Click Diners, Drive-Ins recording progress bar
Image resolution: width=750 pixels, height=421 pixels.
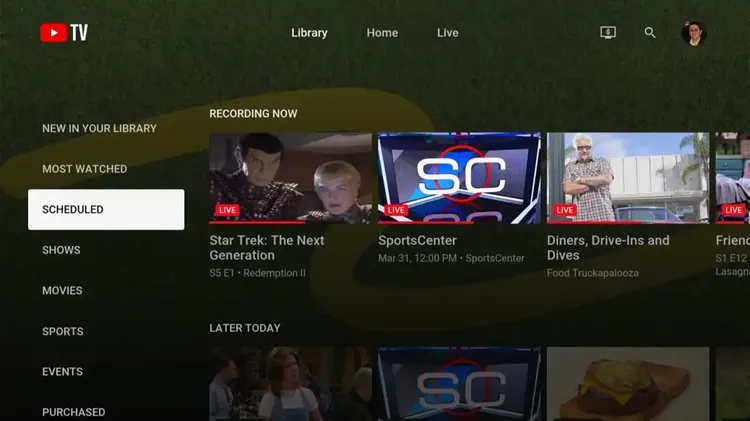(x=628, y=222)
